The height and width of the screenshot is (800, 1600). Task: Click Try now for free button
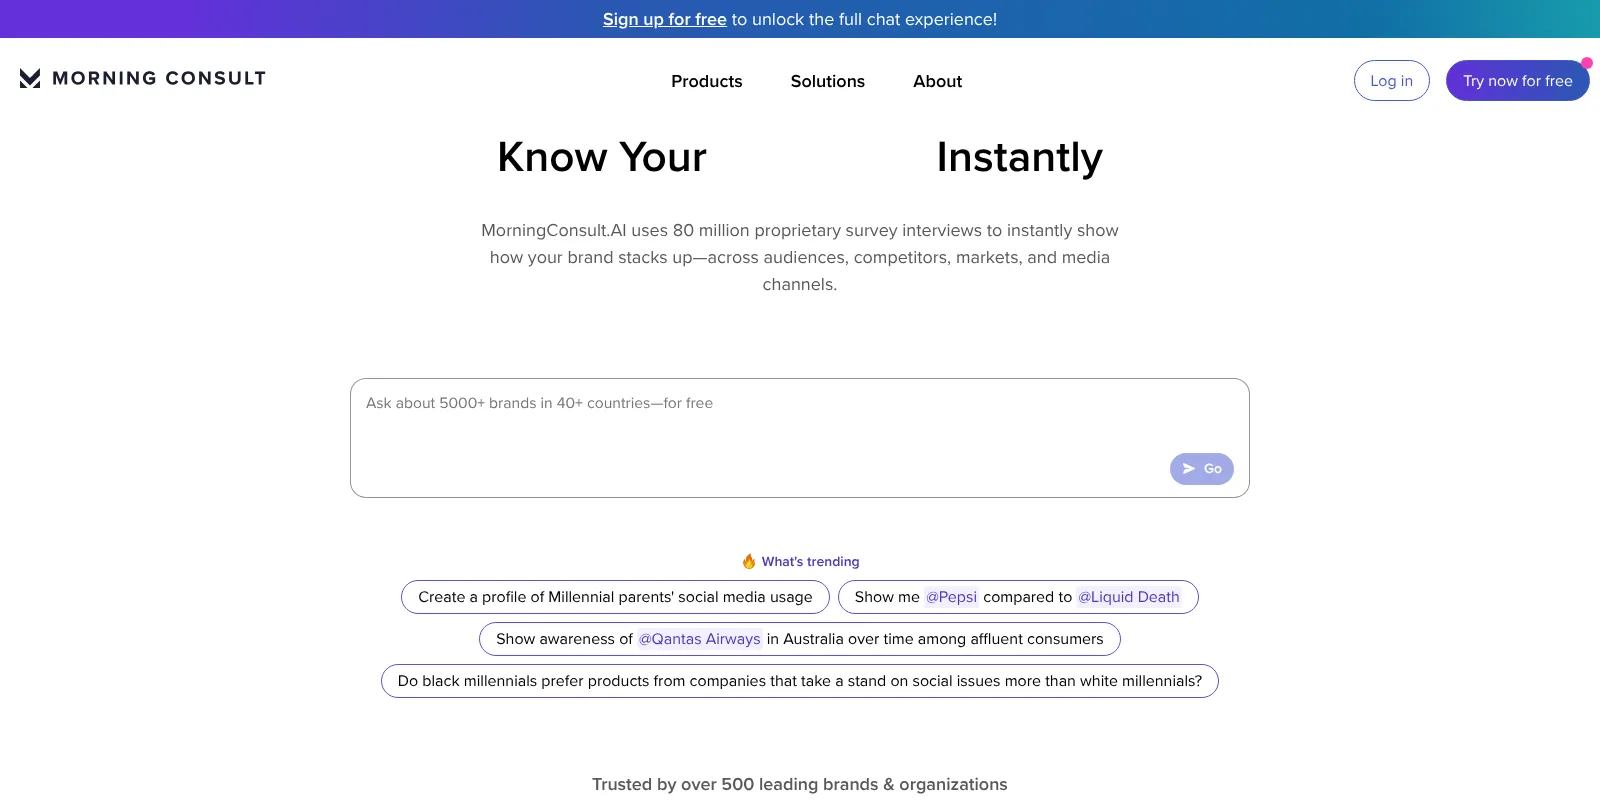tap(1518, 81)
